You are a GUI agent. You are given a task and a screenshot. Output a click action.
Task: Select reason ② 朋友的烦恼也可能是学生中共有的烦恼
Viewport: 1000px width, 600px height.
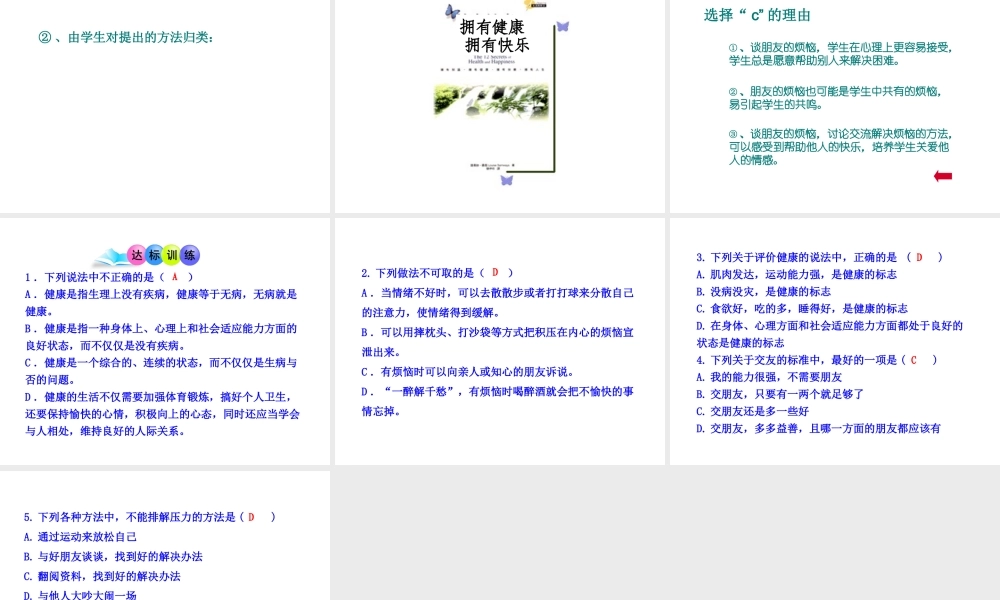click(x=836, y=98)
